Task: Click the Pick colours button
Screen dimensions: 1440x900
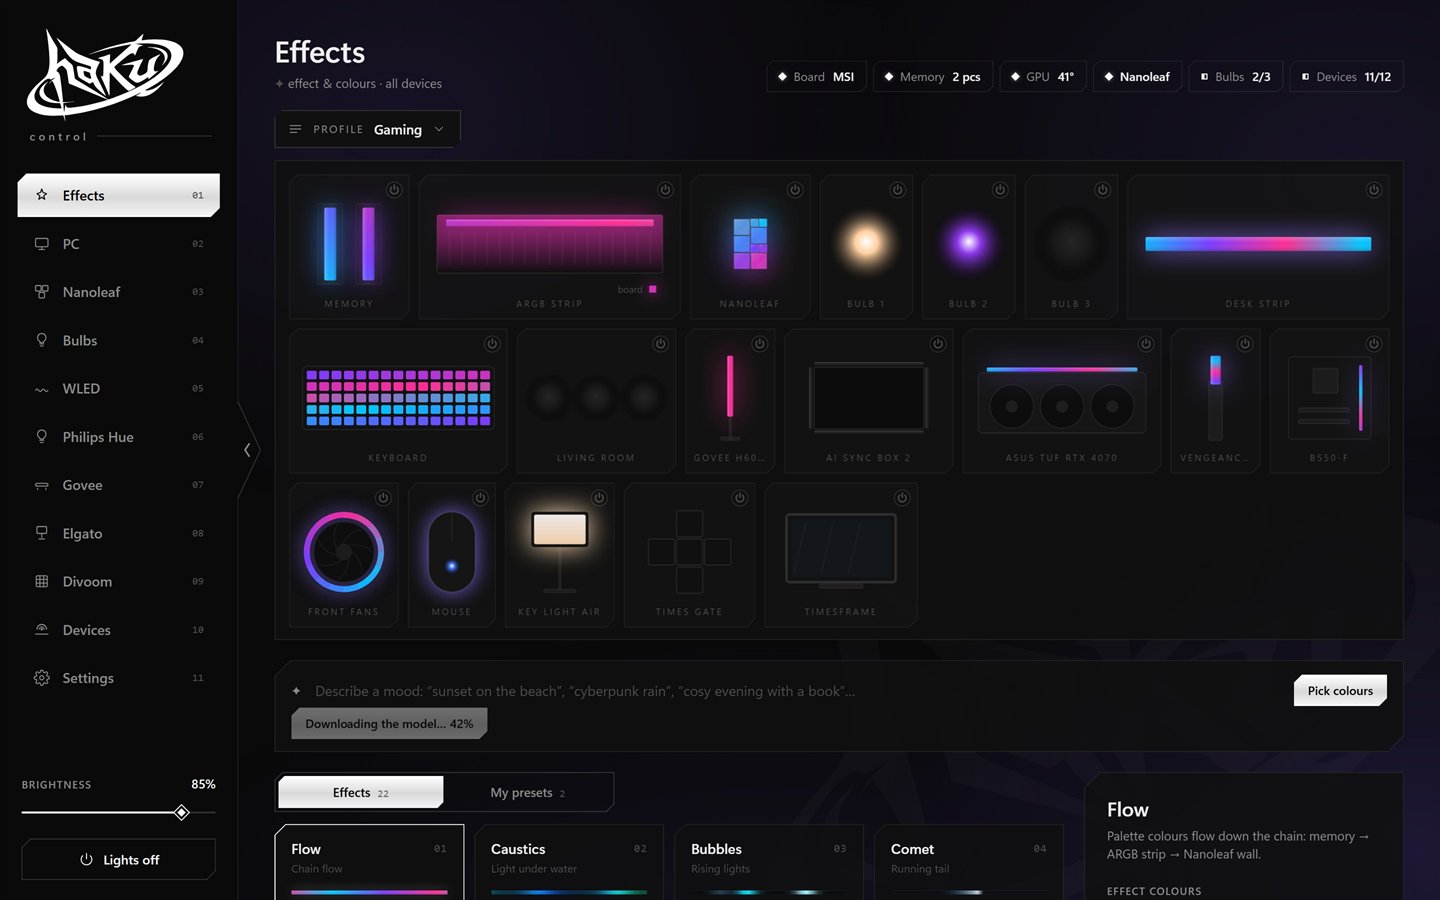Action: pyautogui.click(x=1340, y=691)
